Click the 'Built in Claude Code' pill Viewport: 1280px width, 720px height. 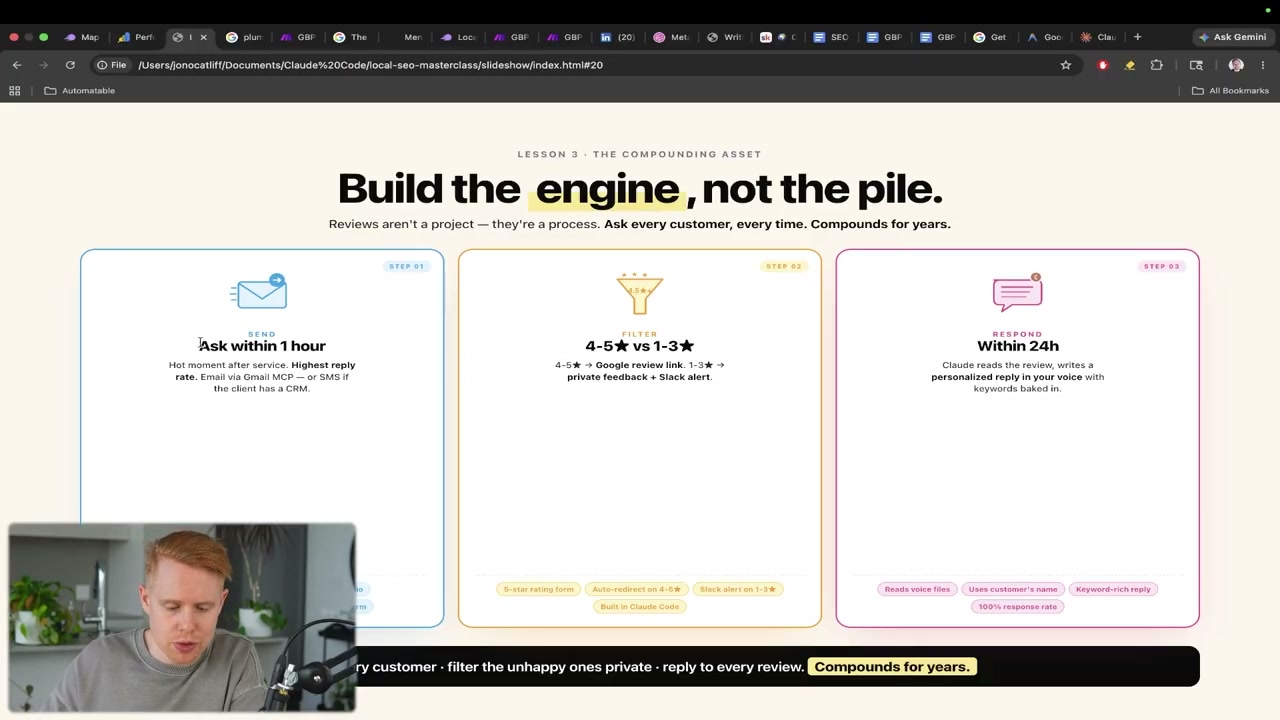tap(640, 607)
